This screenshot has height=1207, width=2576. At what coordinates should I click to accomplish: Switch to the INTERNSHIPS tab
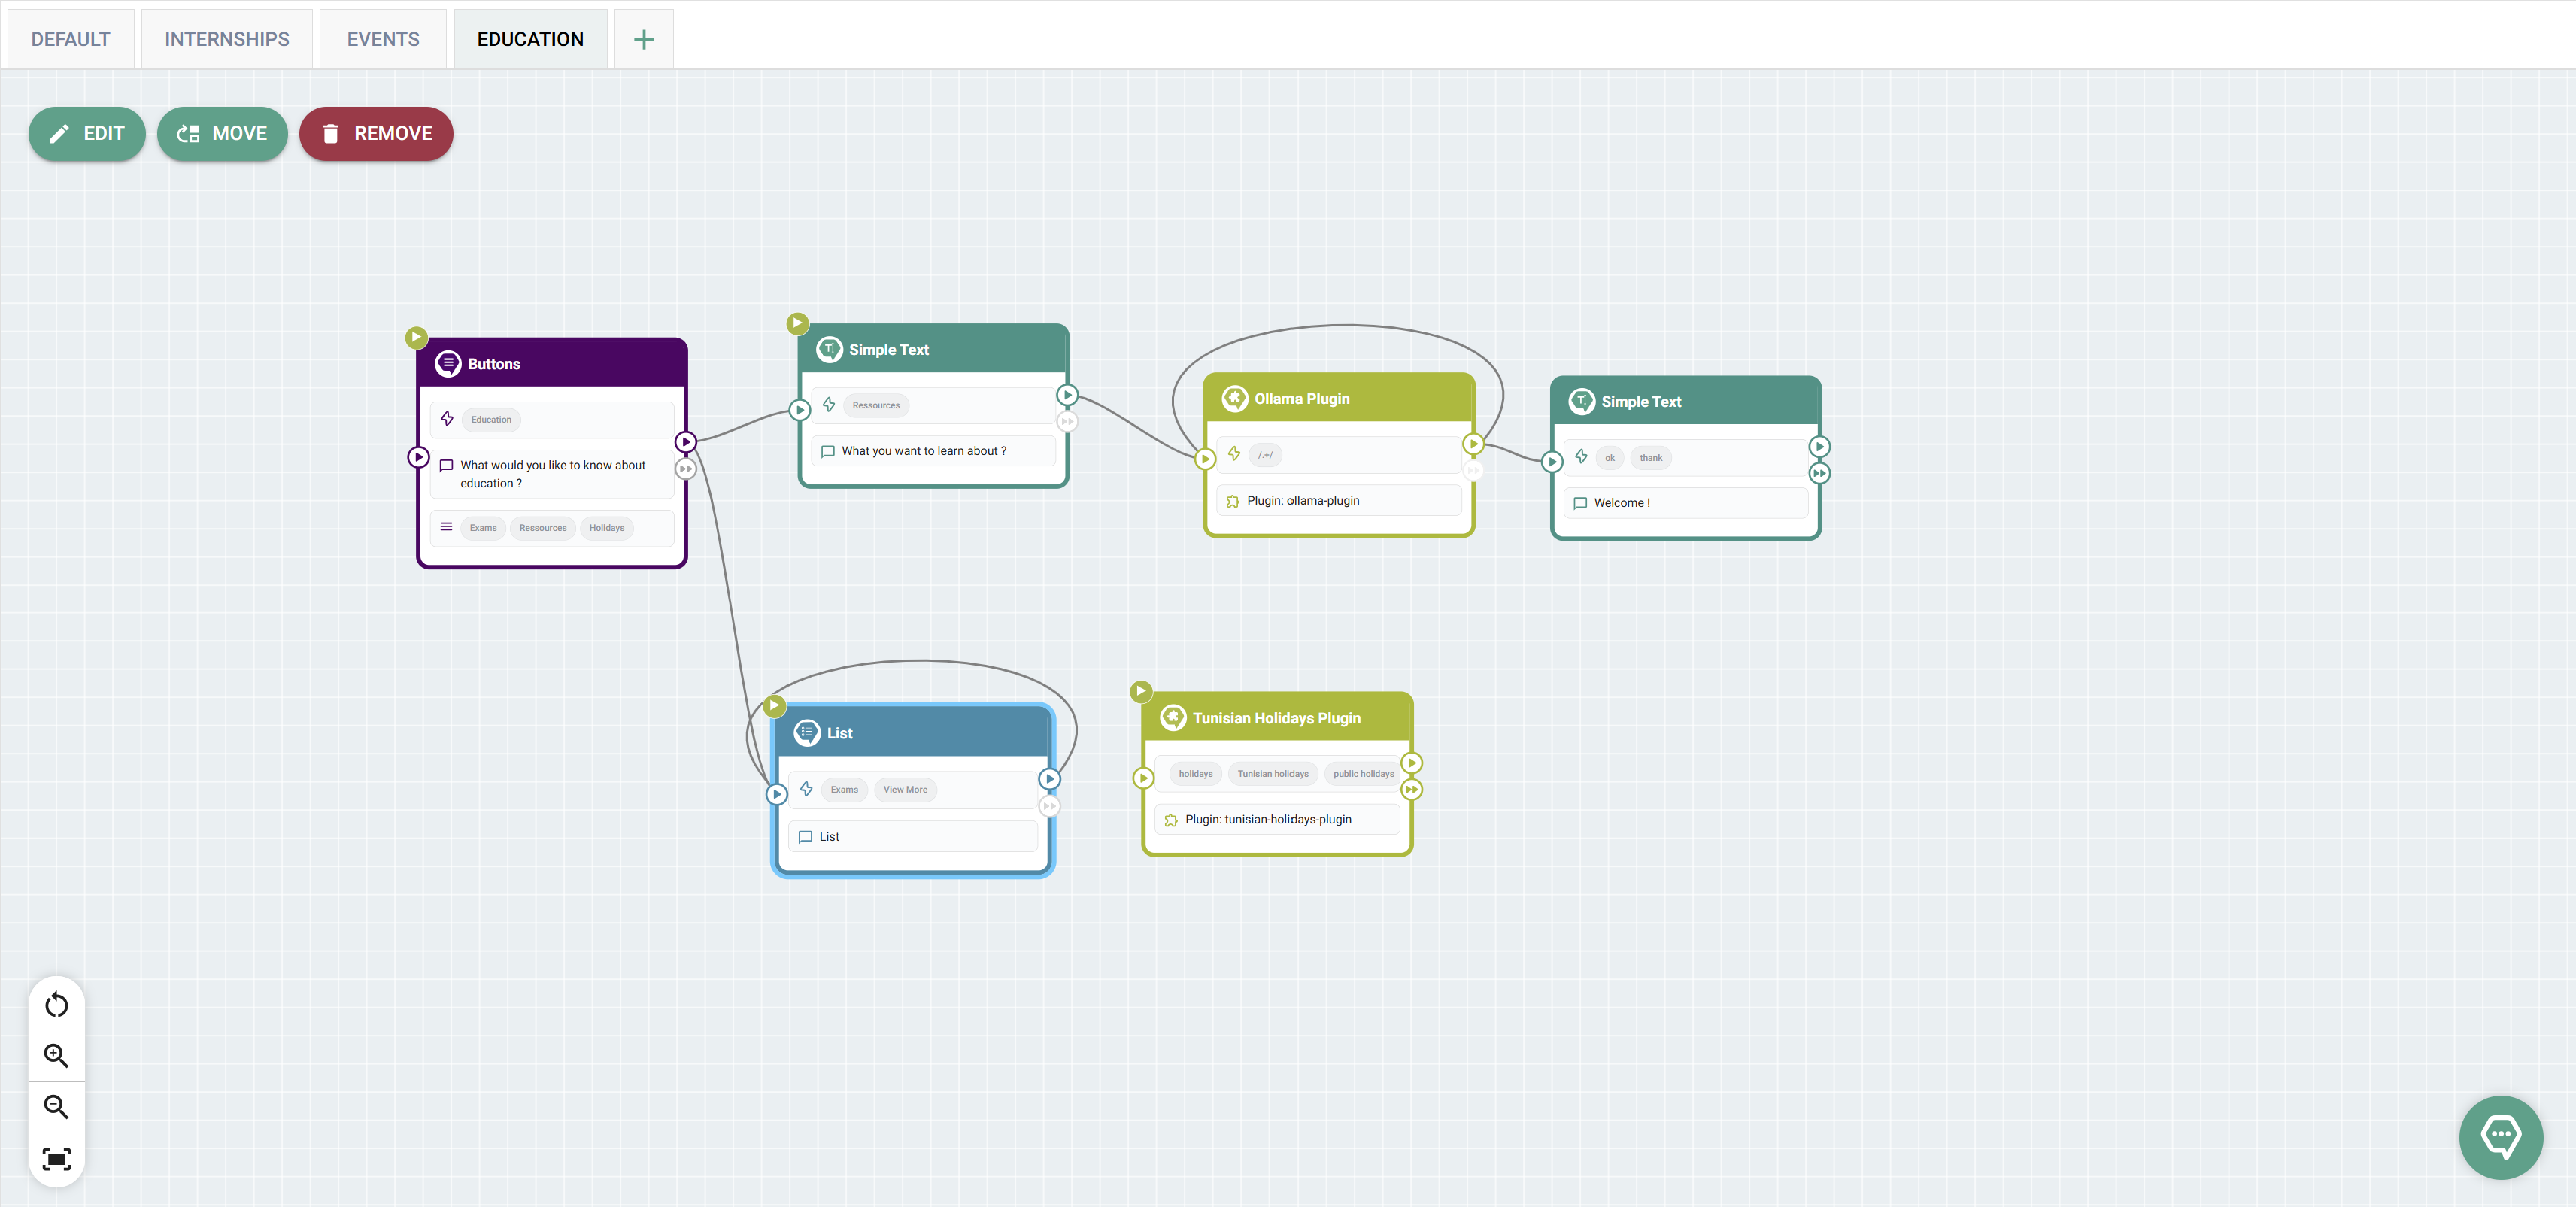point(227,40)
